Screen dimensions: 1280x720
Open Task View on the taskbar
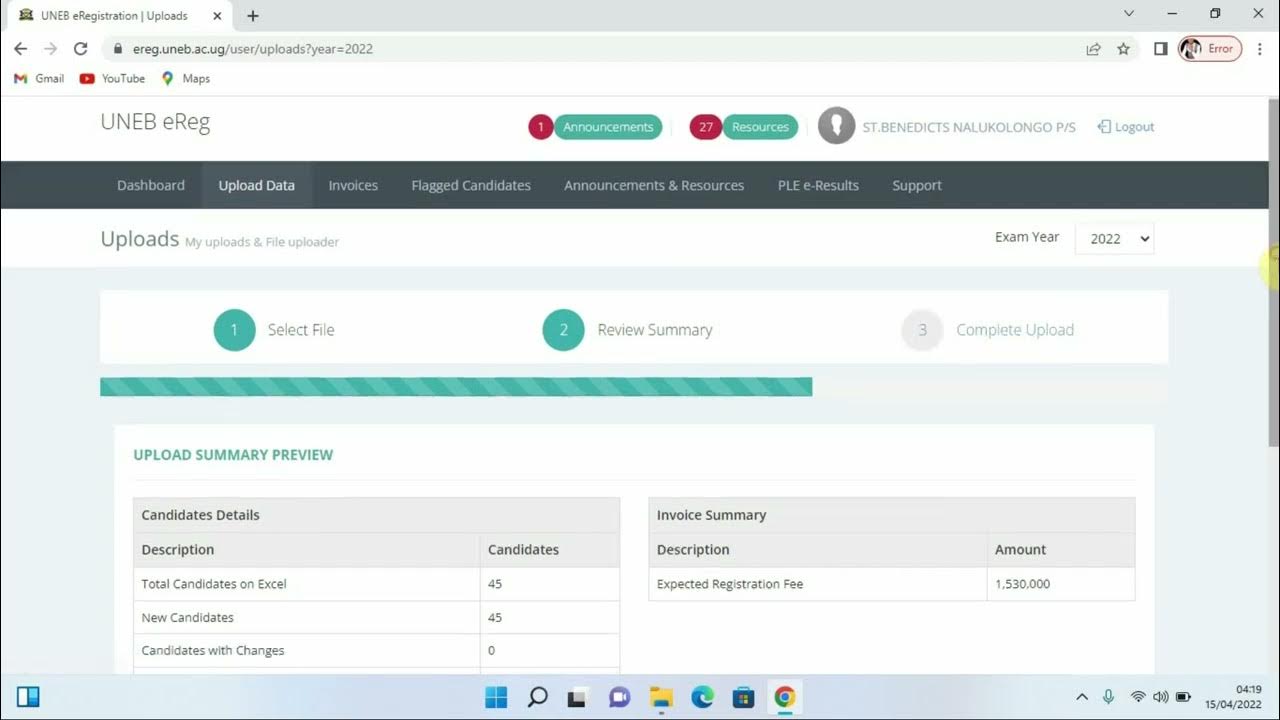point(577,697)
